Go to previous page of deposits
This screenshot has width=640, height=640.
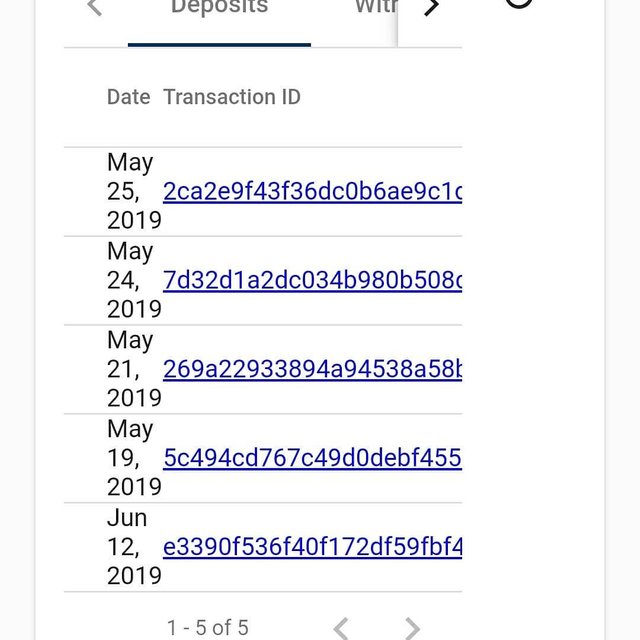click(x=341, y=628)
